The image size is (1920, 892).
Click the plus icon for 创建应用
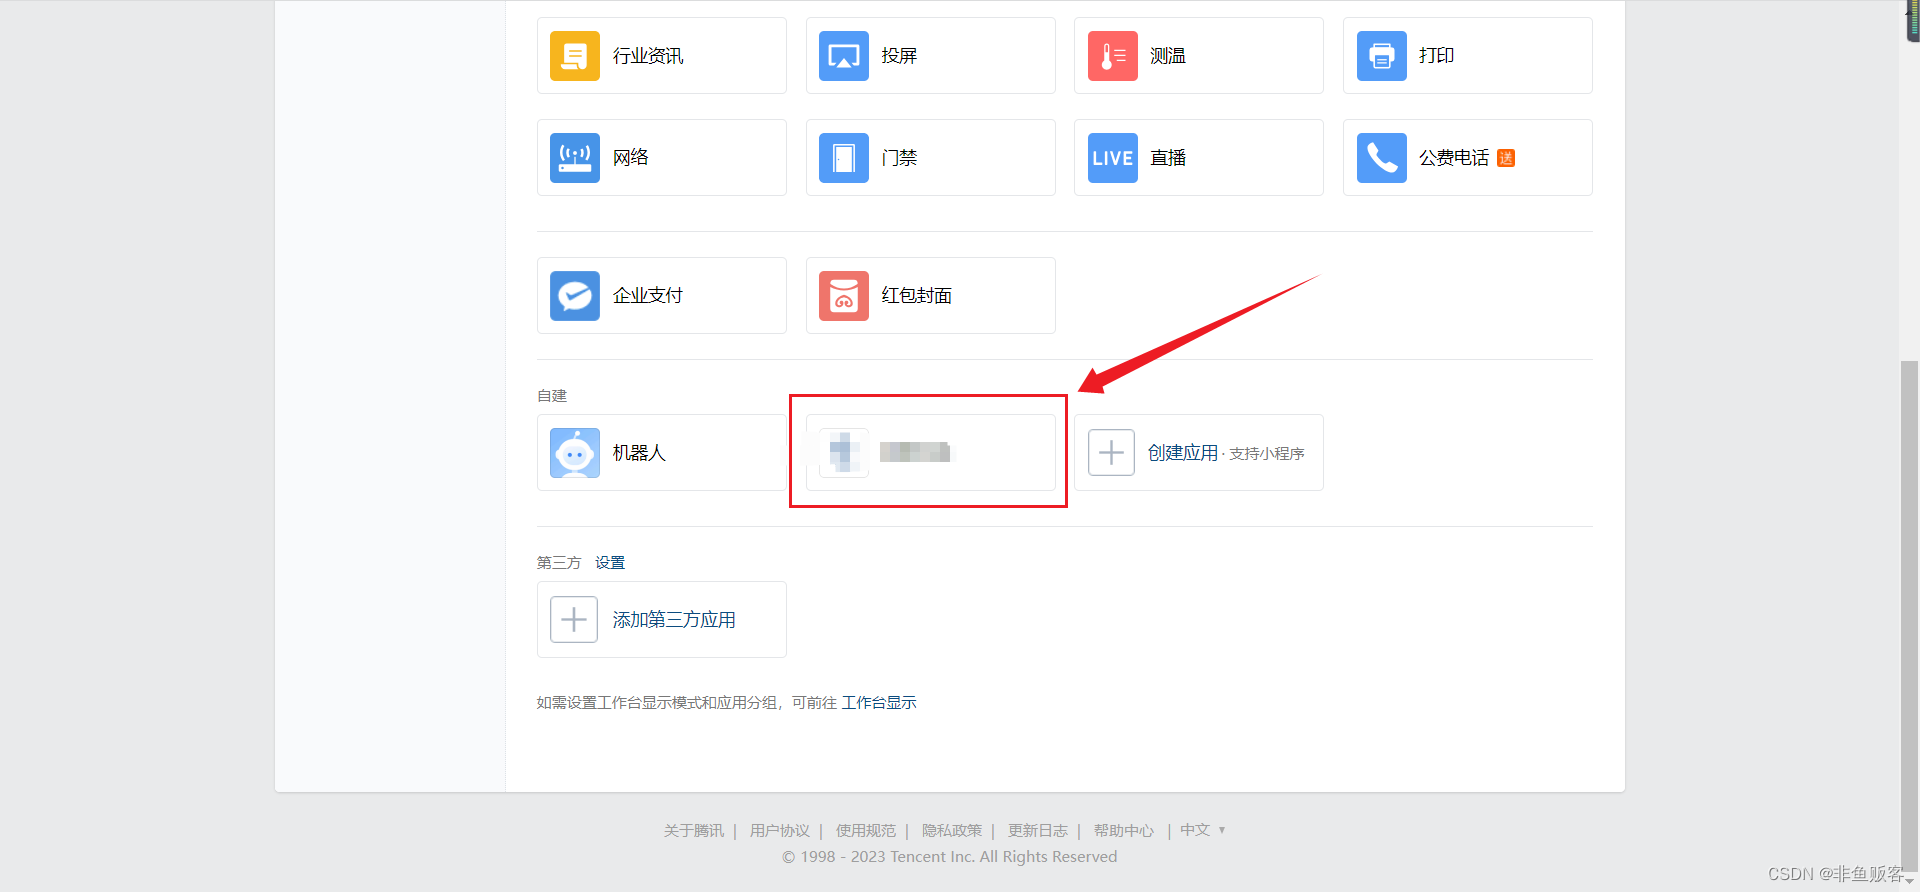pos(1111,453)
